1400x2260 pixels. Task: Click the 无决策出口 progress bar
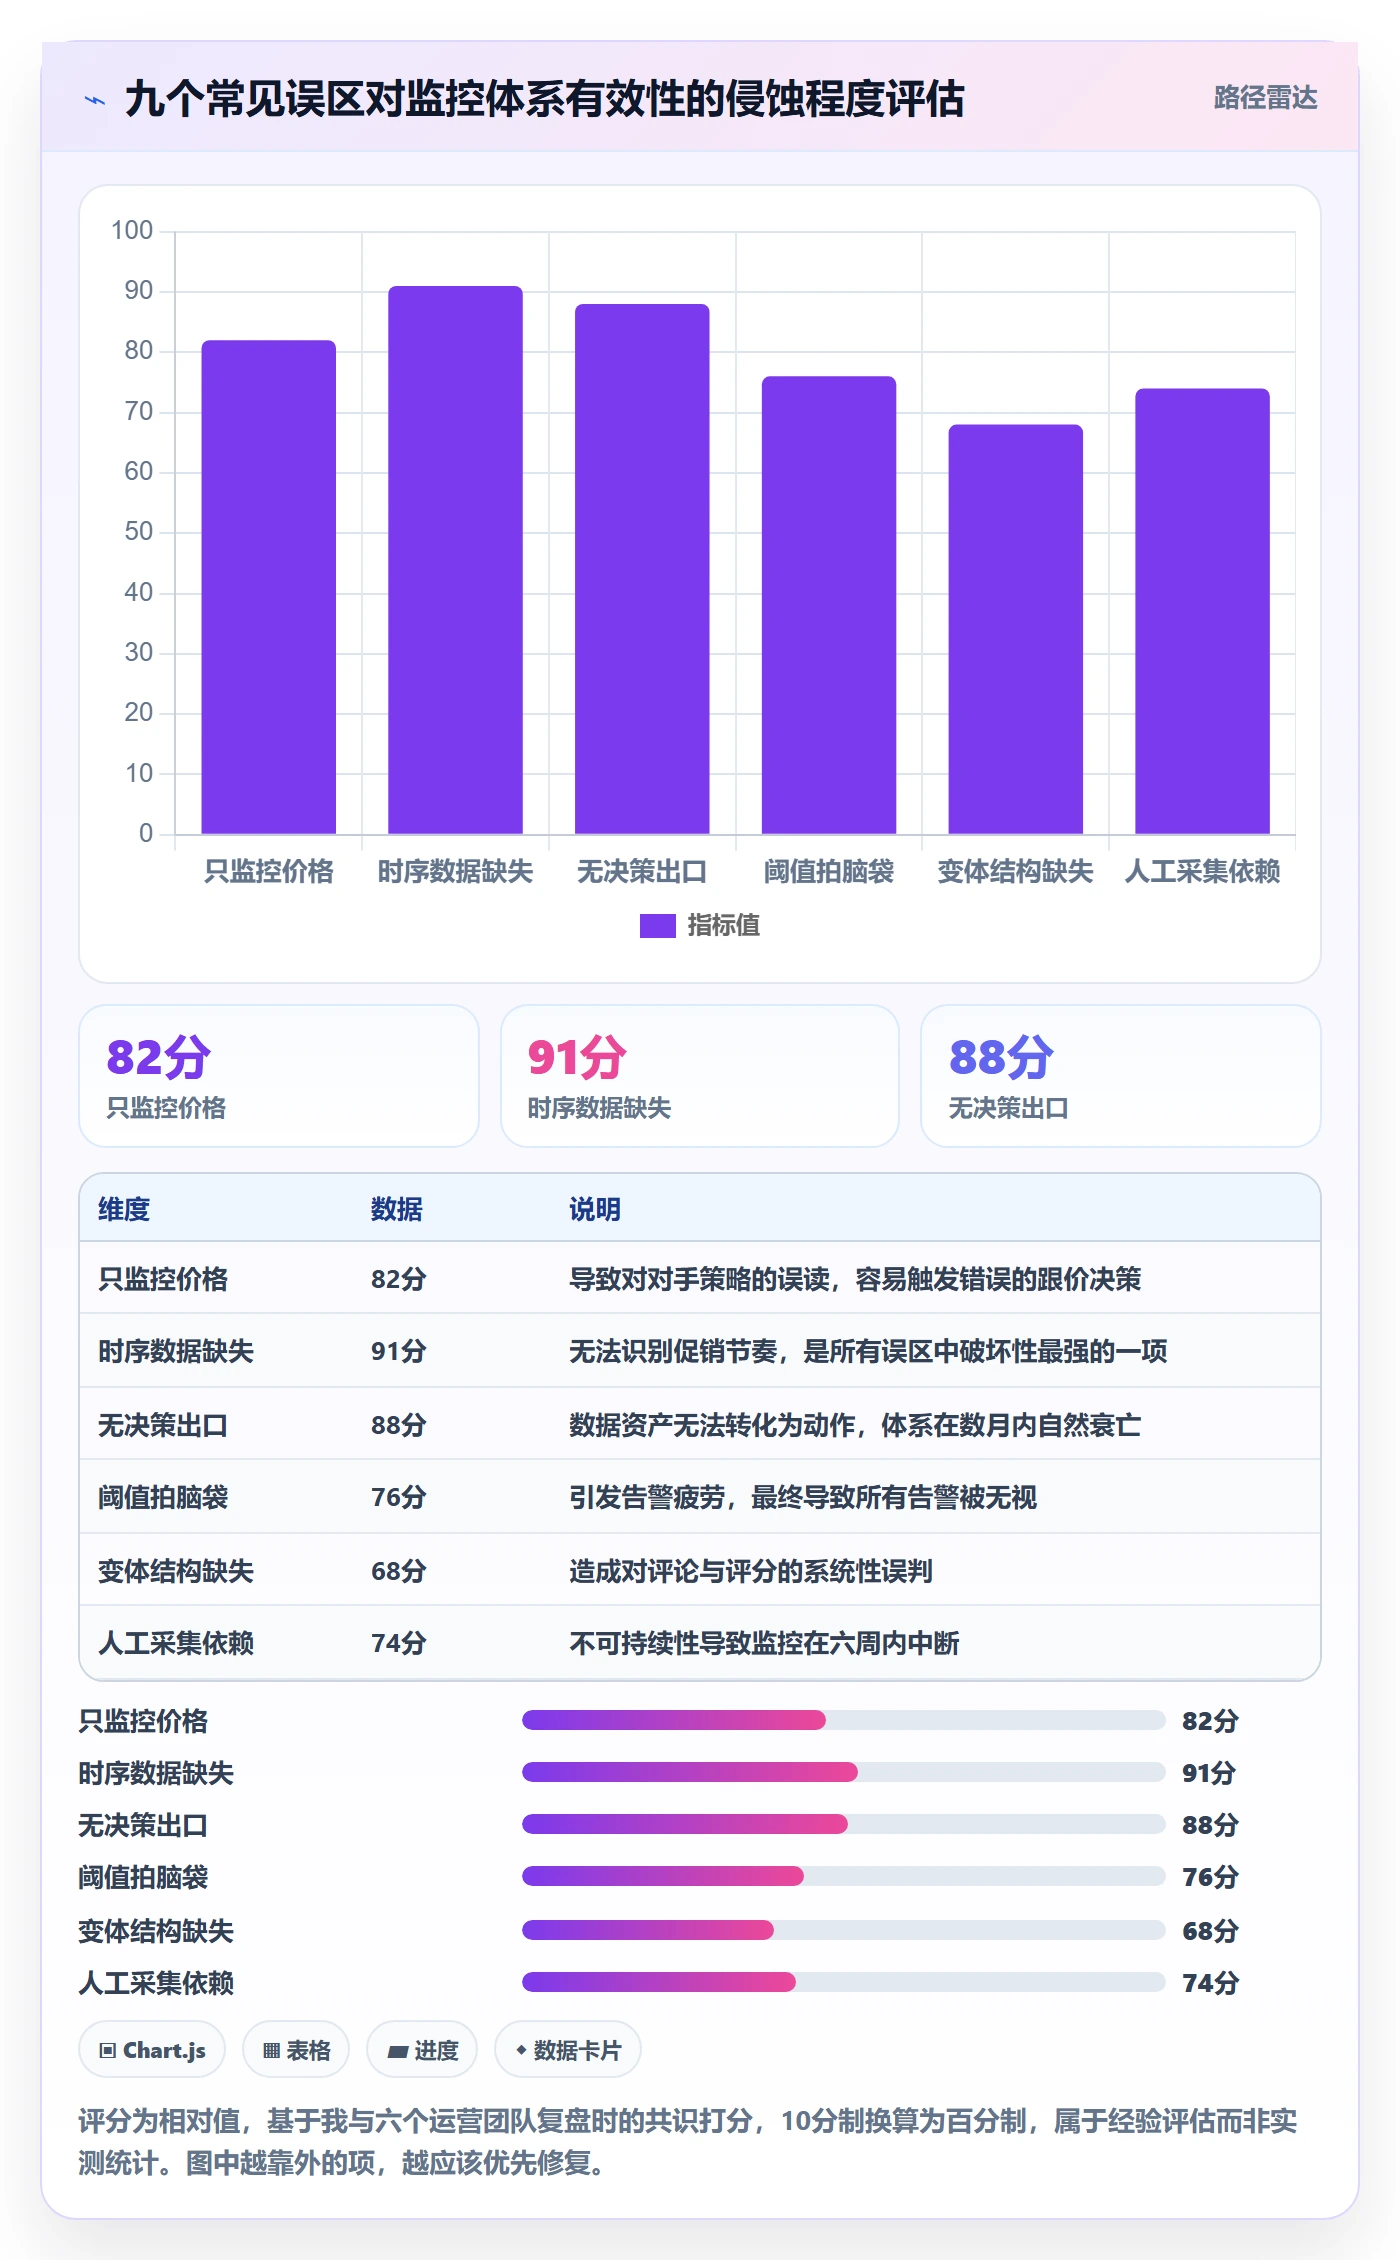(844, 1824)
